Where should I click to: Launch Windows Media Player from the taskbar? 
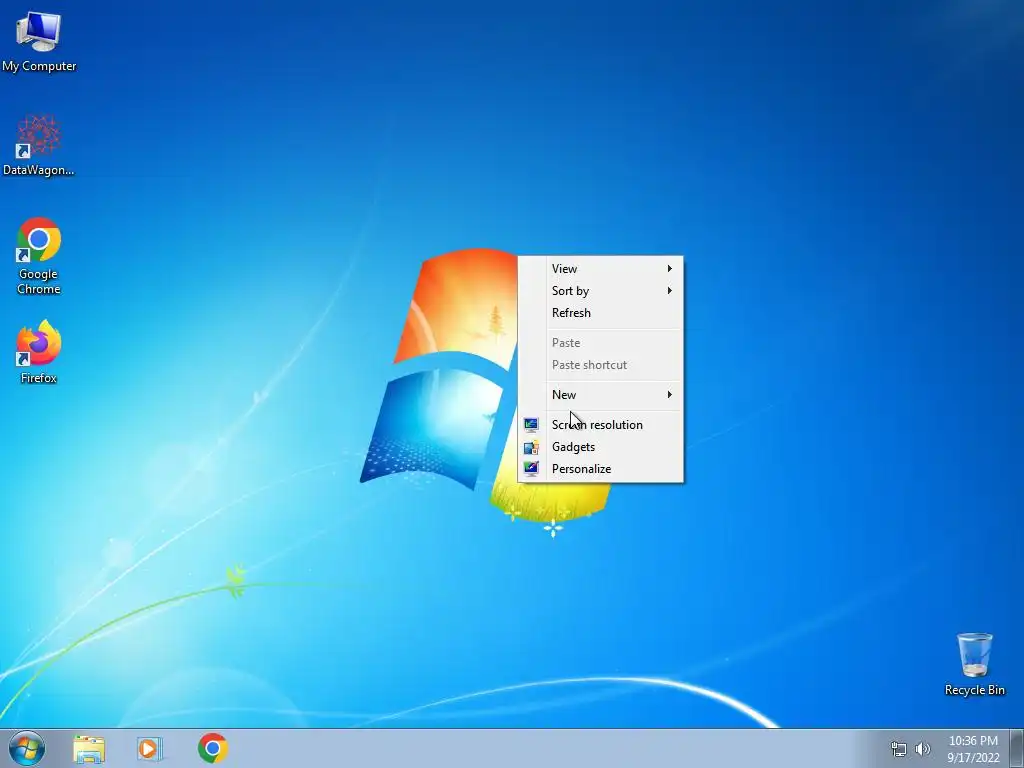click(150, 748)
